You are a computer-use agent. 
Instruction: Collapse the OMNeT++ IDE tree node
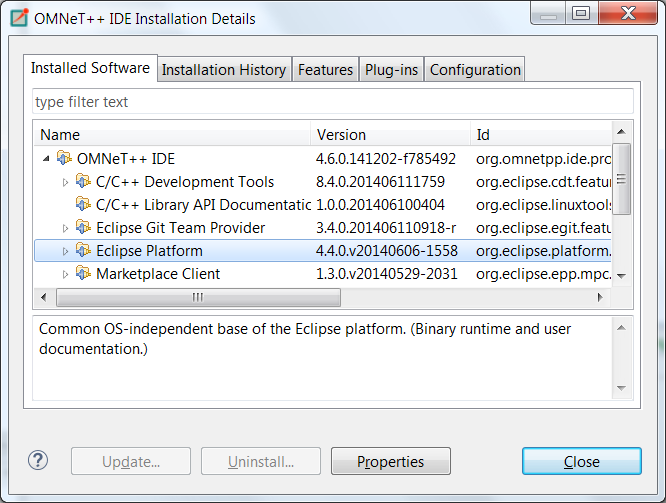(x=46, y=158)
